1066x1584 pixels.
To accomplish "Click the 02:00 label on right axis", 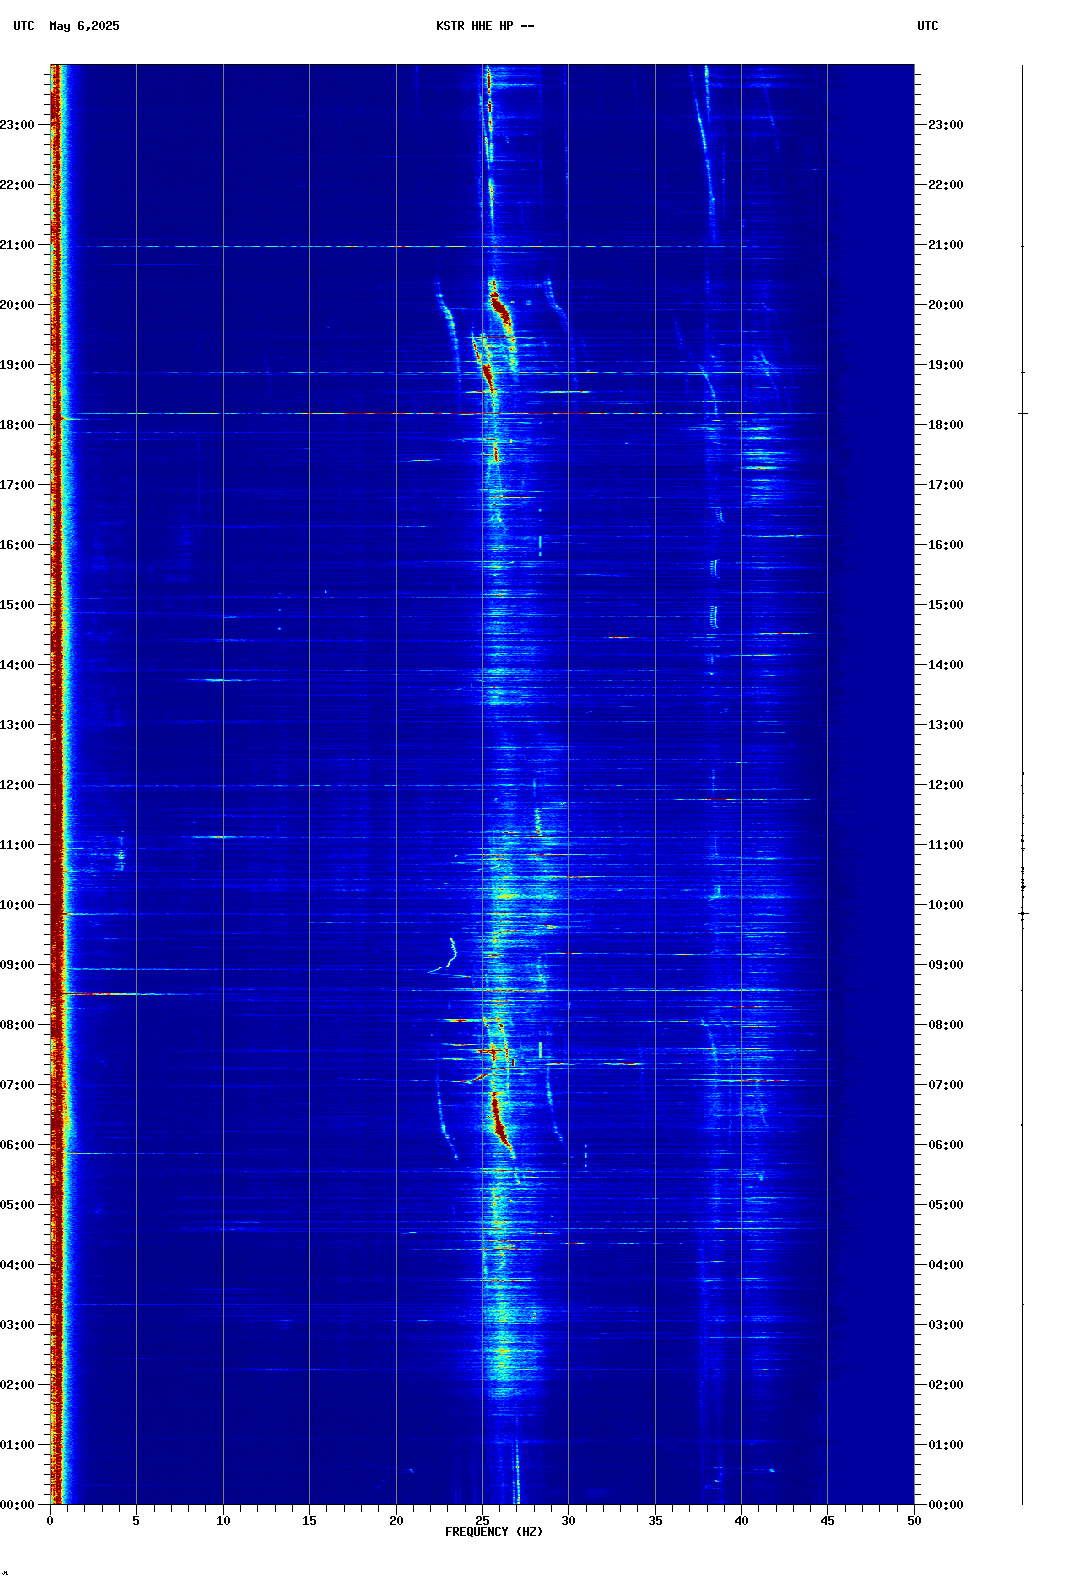I will click(x=946, y=1385).
